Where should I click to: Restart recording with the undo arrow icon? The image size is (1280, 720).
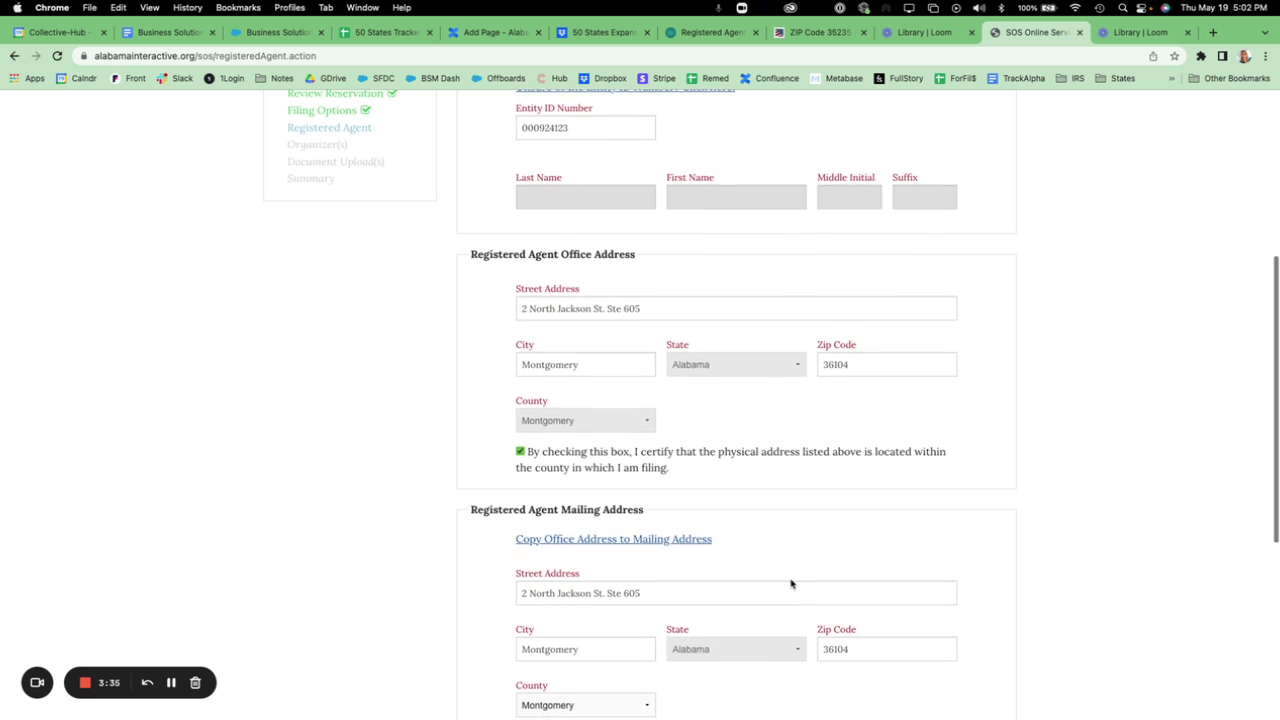[x=147, y=683]
